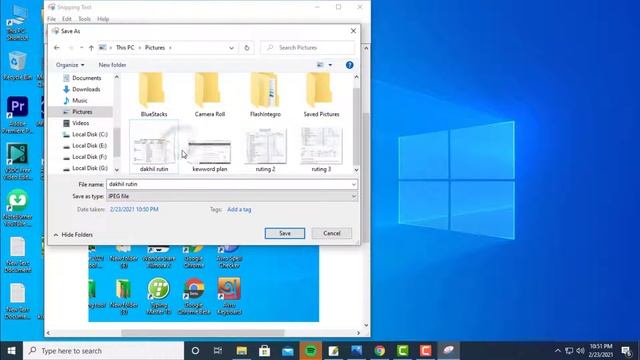
Task: Open Microsoft Store from taskbar
Action: pos(264,351)
